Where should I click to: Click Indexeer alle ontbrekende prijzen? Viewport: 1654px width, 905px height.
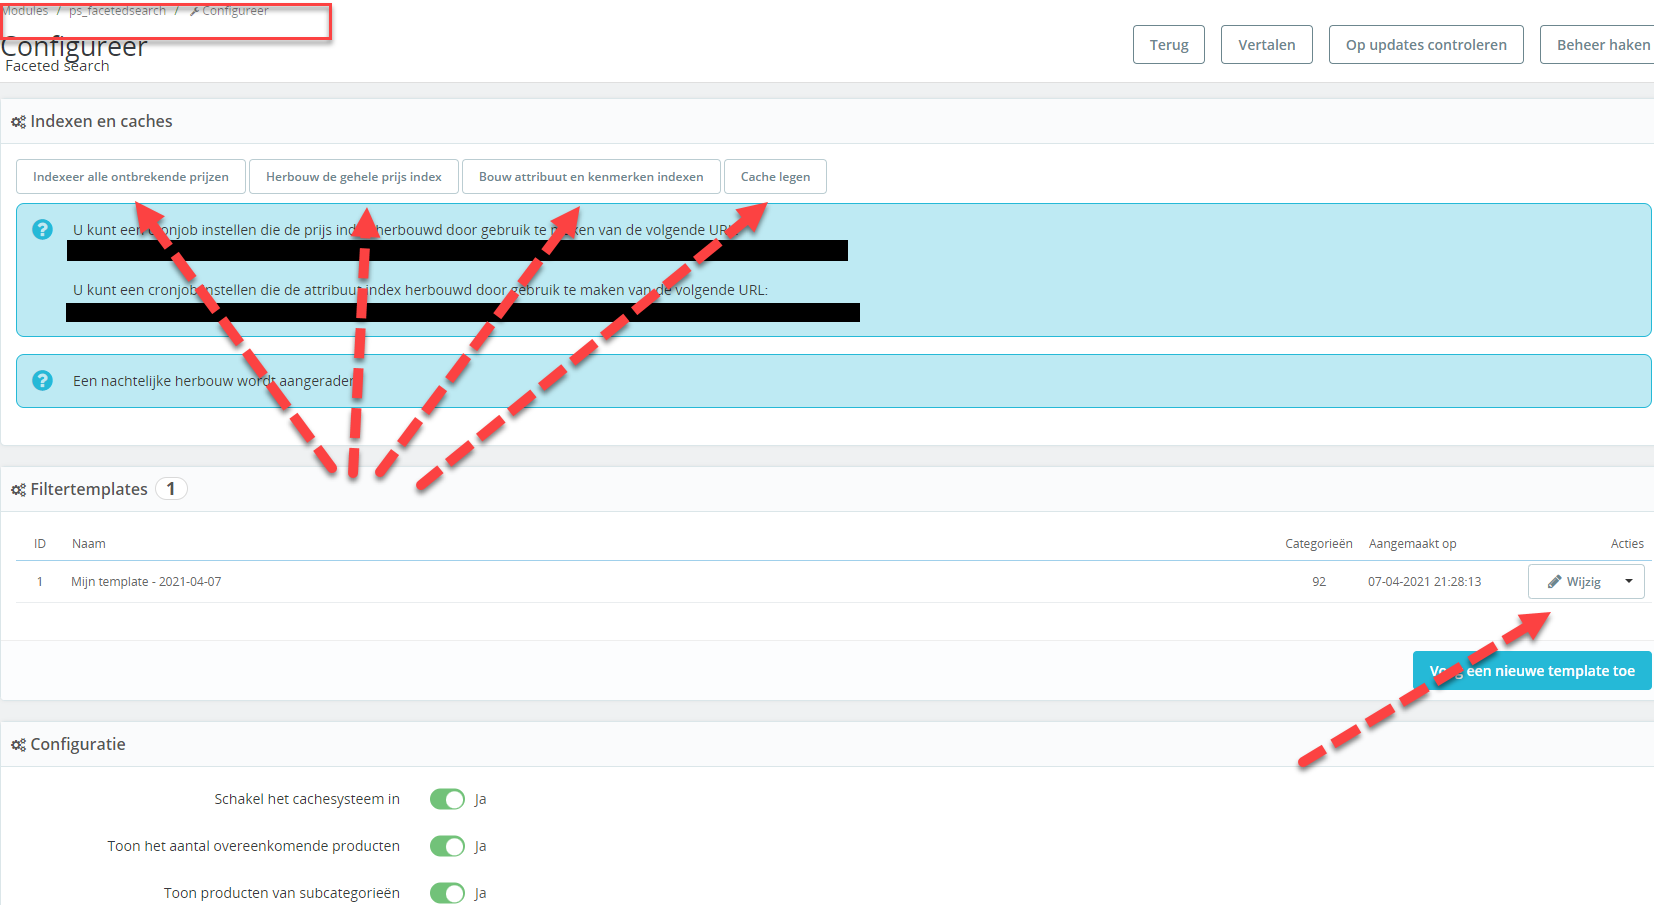[x=131, y=177]
